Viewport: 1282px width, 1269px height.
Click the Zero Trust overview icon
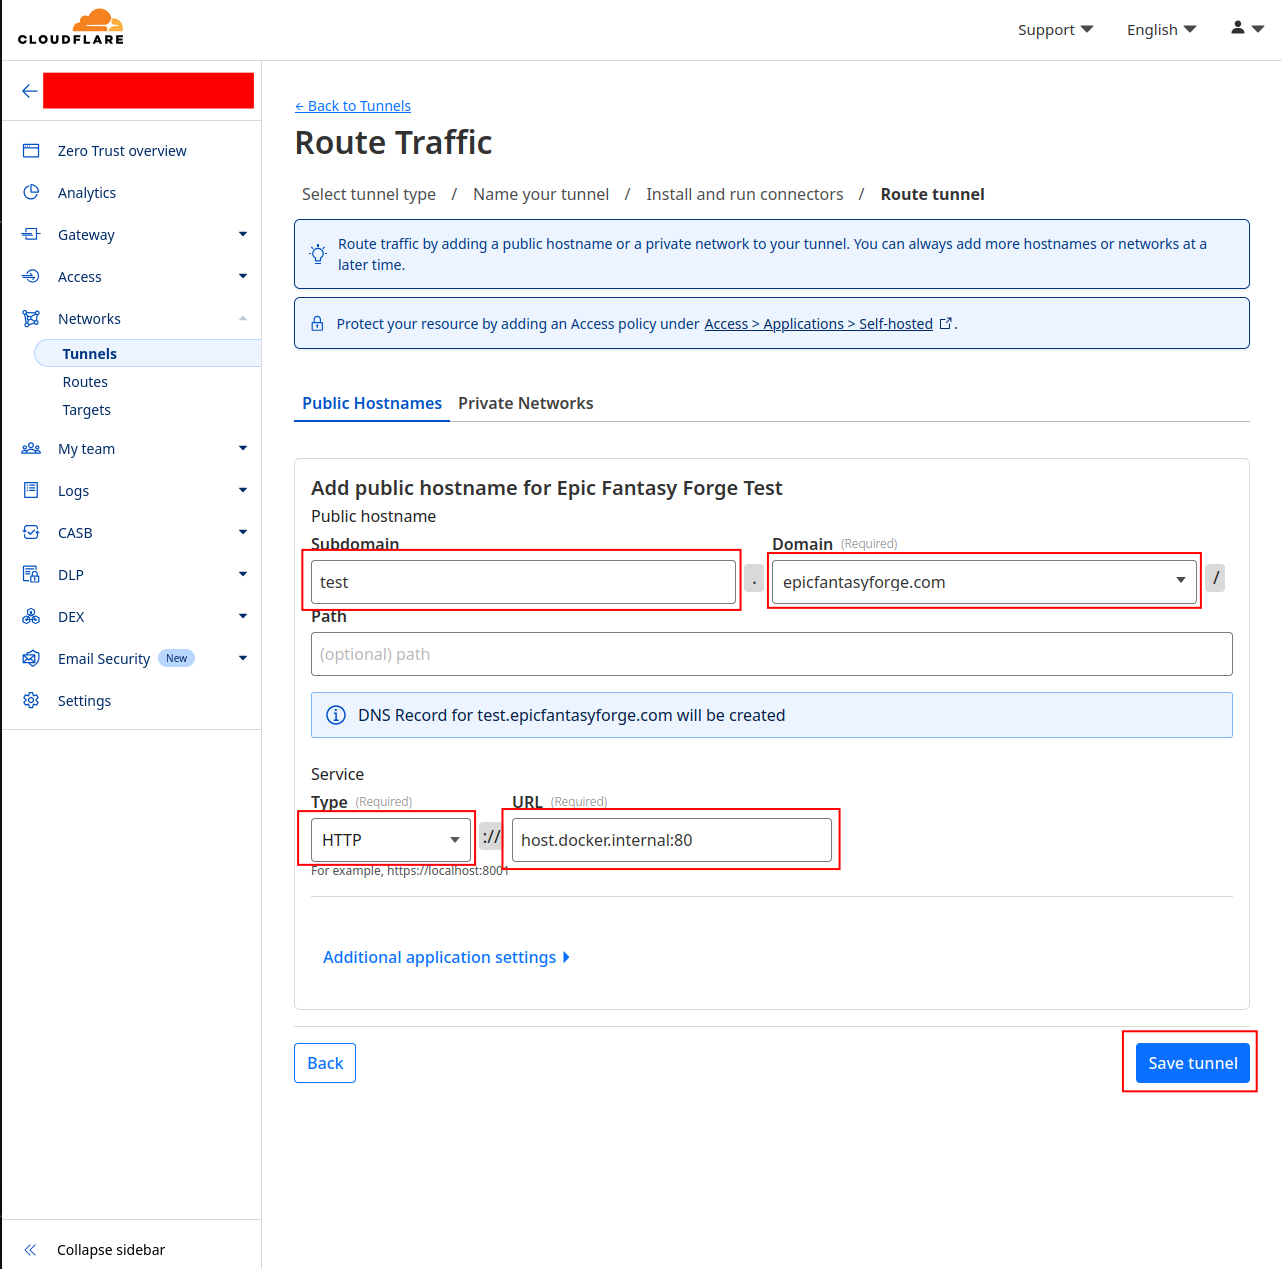pyautogui.click(x=31, y=151)
